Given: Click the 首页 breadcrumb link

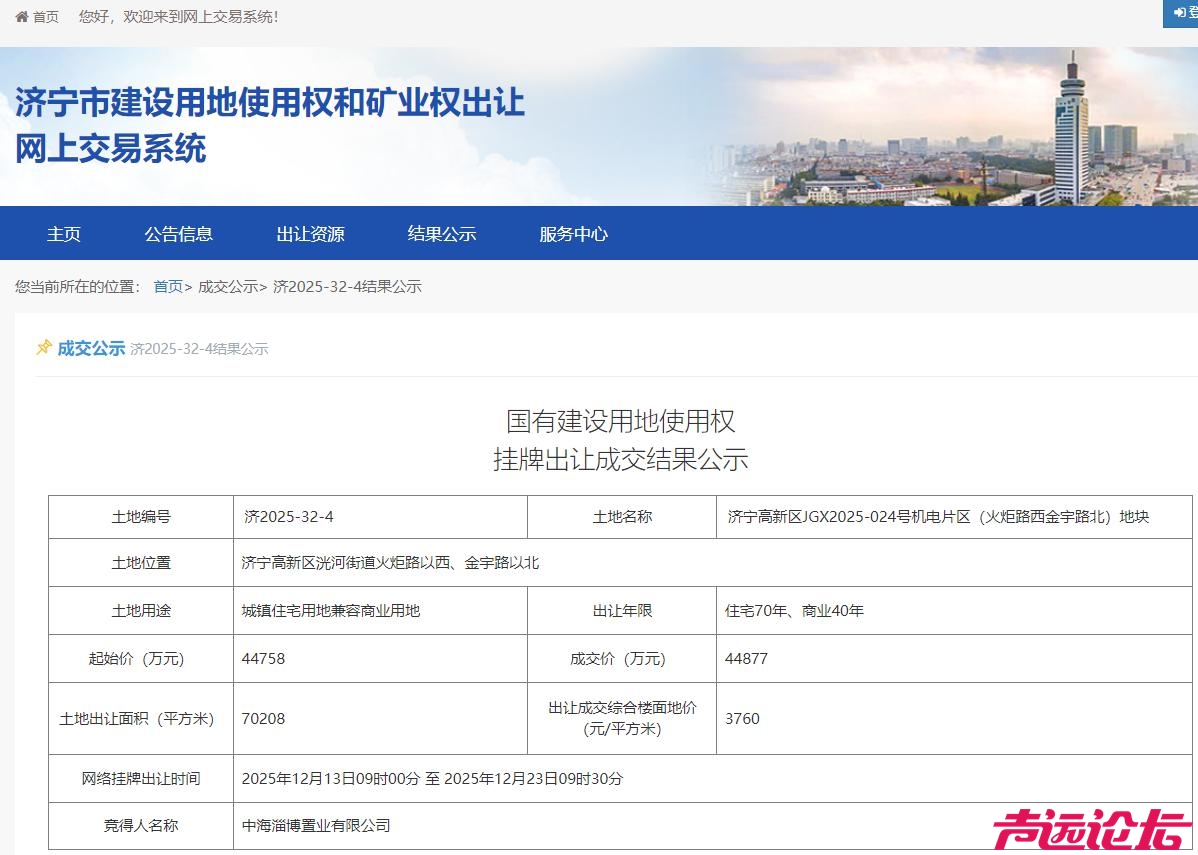Looking at the screenshot, I should [x=167, y=286].
